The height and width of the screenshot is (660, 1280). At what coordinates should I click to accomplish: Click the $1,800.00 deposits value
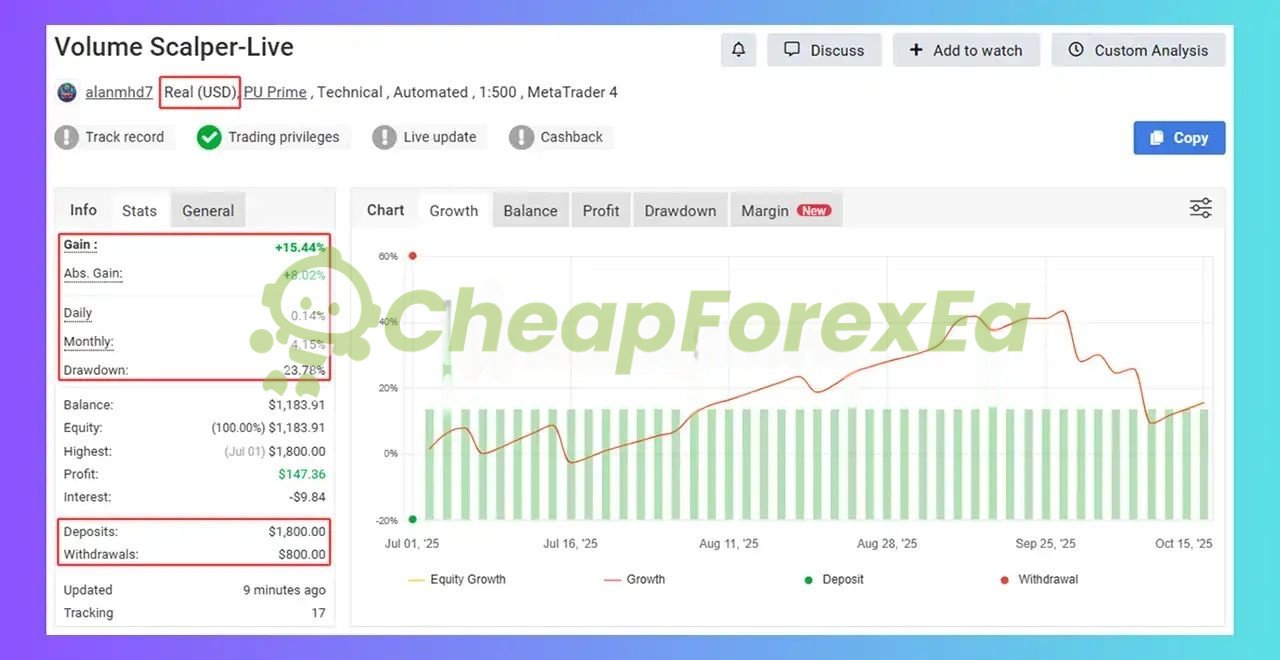coord(297,531)
